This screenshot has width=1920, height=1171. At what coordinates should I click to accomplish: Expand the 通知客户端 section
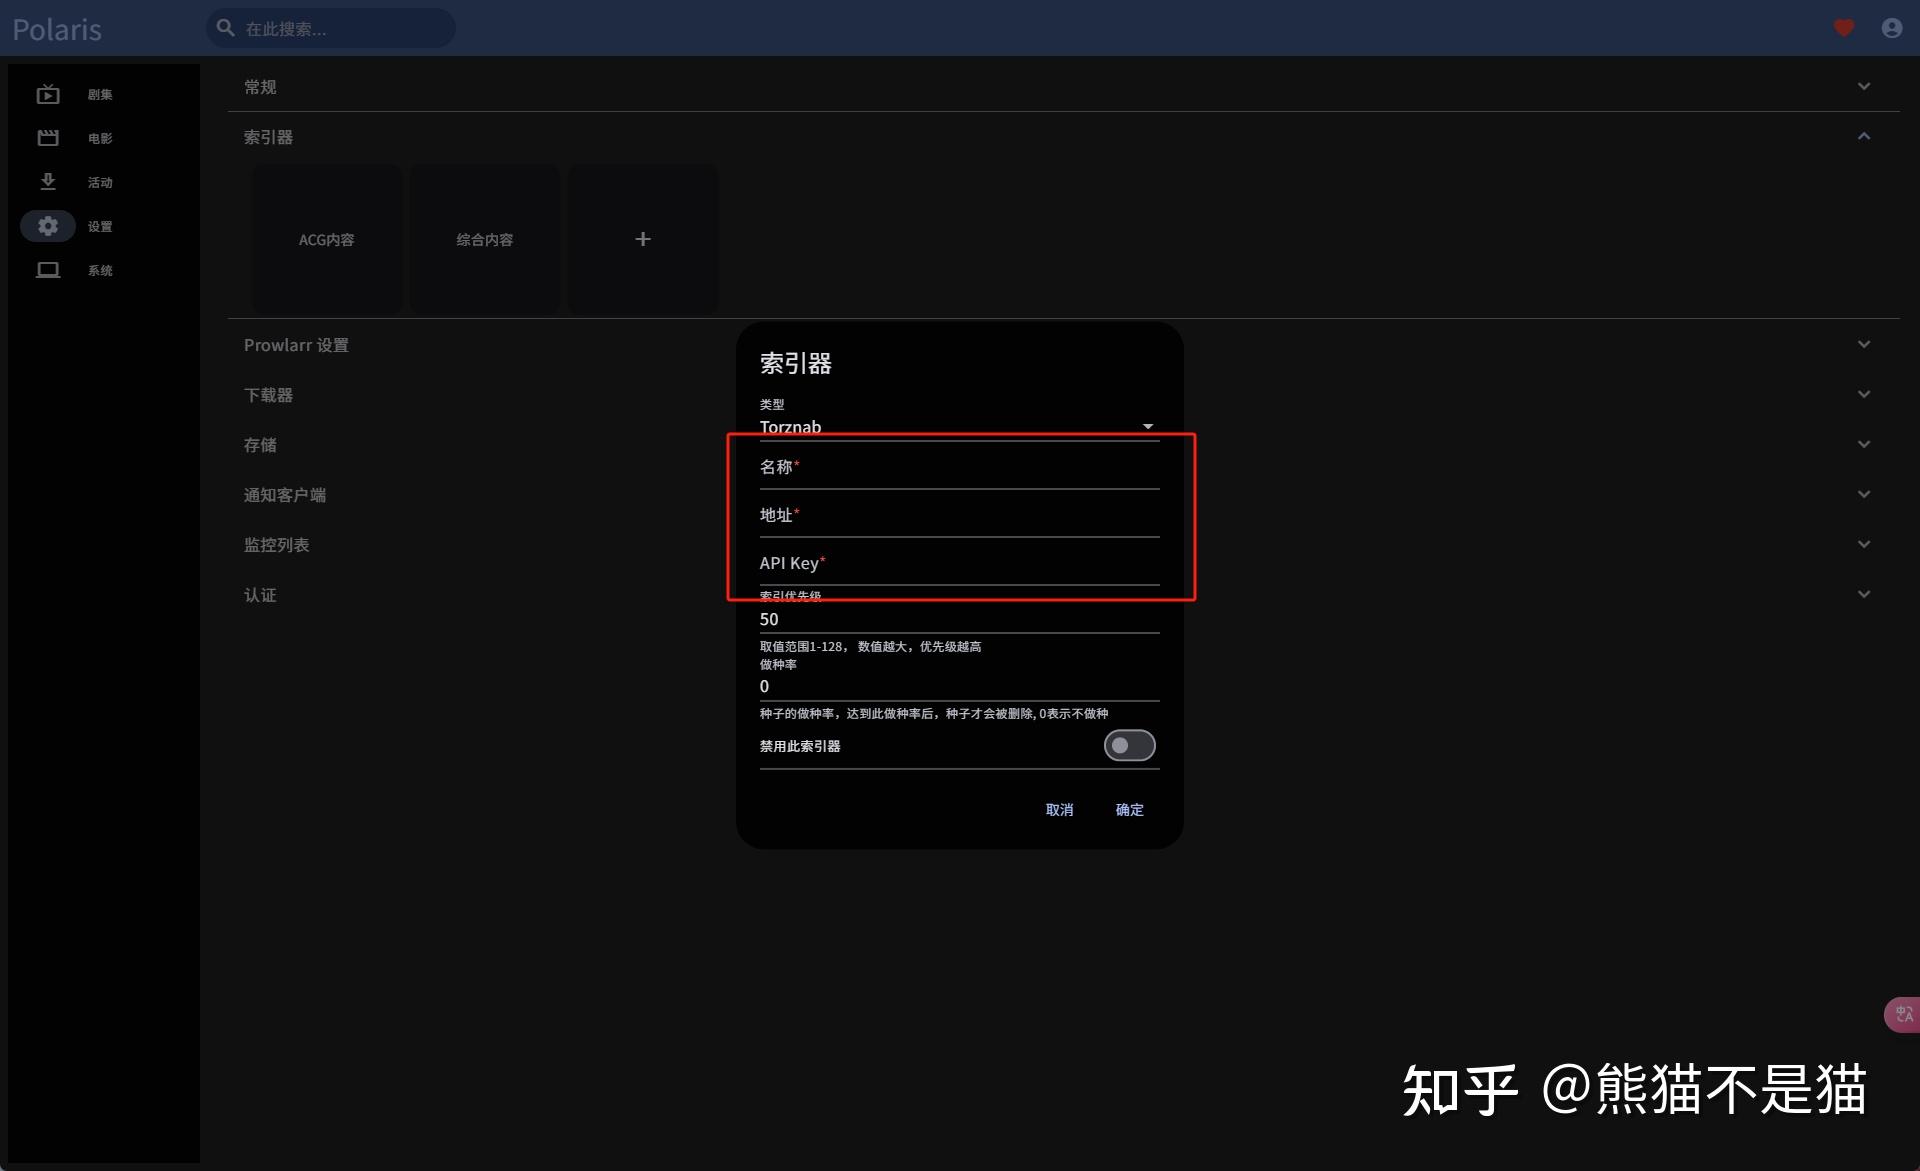point(1864,494)
